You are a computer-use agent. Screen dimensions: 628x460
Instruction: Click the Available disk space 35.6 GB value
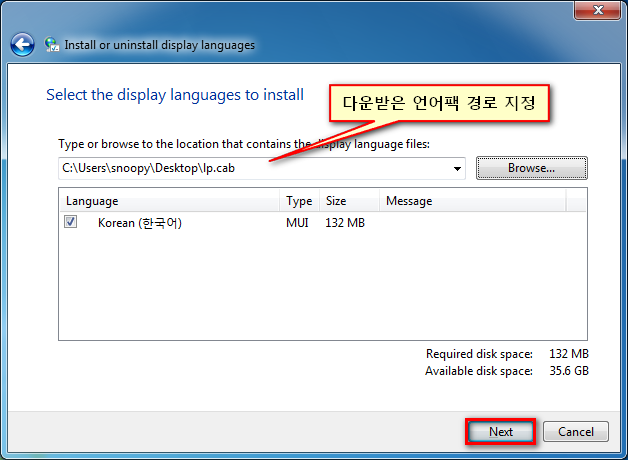click(569, 371)
